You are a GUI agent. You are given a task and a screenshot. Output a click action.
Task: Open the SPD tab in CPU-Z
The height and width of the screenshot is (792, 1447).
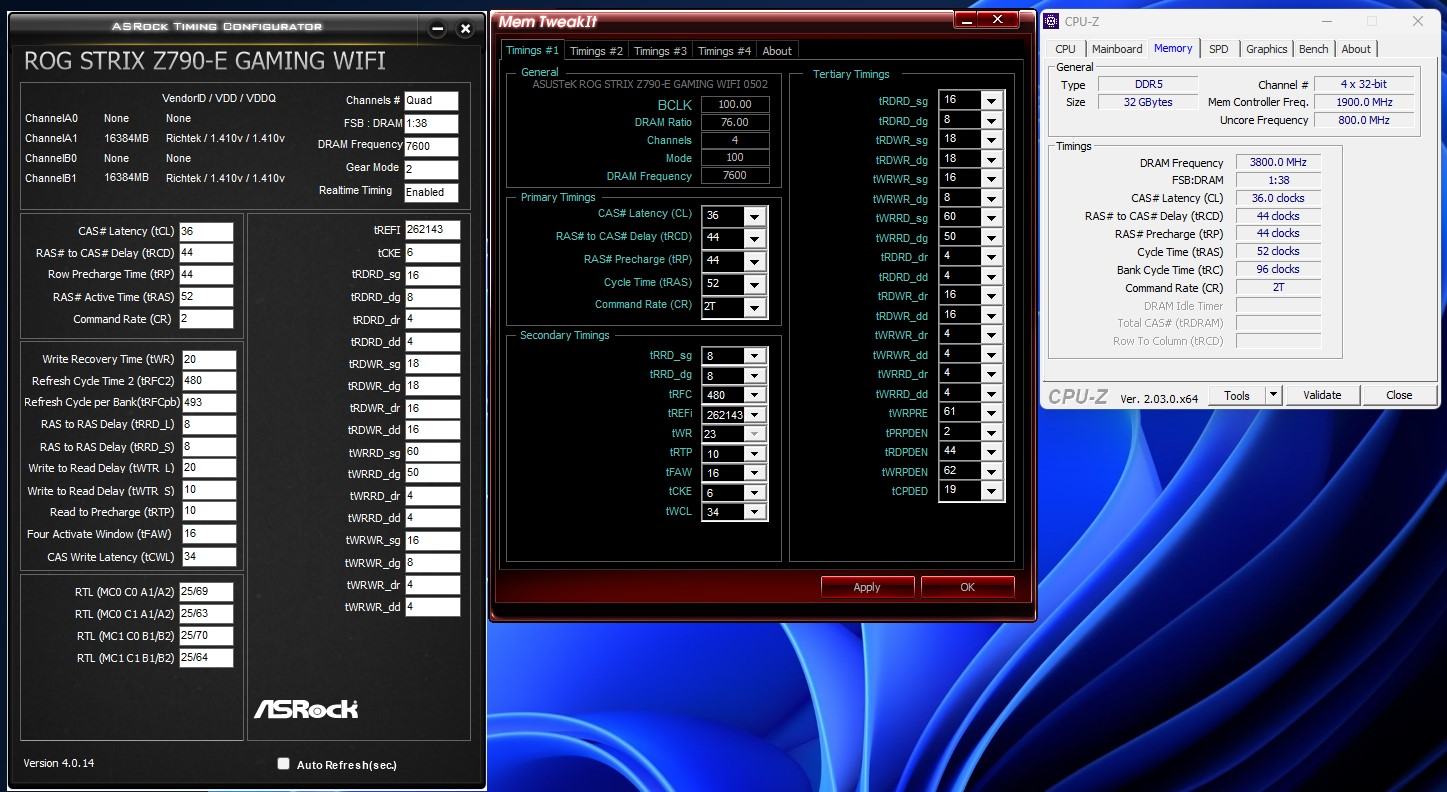(x=1218, y=49)
